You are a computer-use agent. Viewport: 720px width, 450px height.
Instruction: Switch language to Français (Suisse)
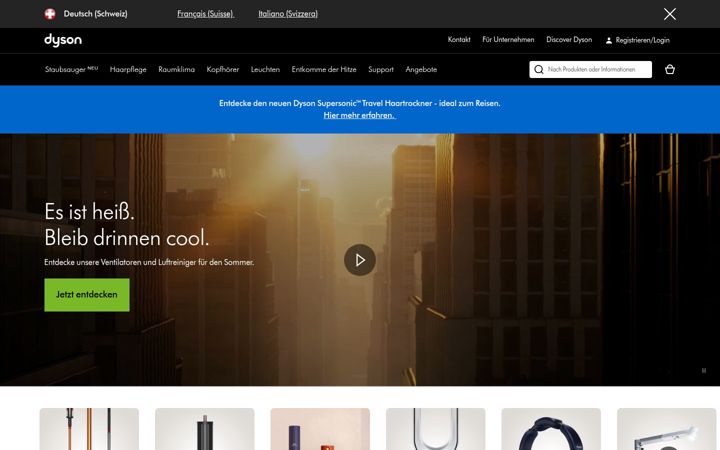pyautogui.click(x=205, y=14)
